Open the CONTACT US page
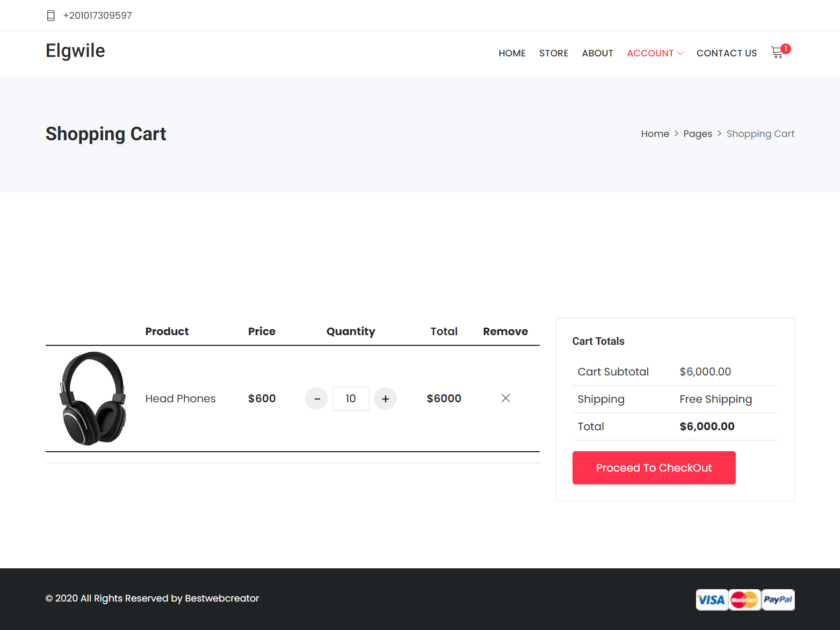 726,53
